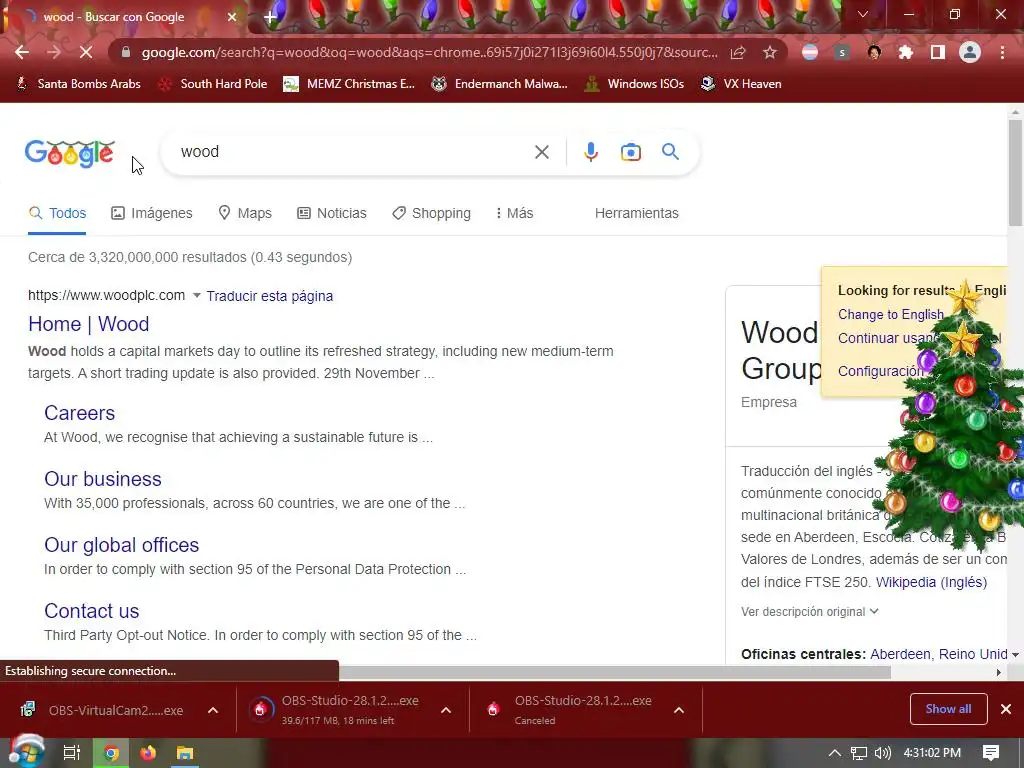Open the Contact us sitelink
Screen dimensions: 1024x768
click(x=92, y=611)
